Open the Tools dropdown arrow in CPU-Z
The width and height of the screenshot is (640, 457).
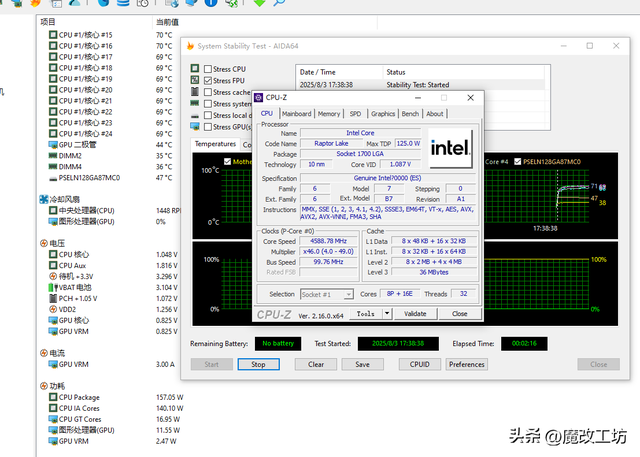tap(387, 313)
